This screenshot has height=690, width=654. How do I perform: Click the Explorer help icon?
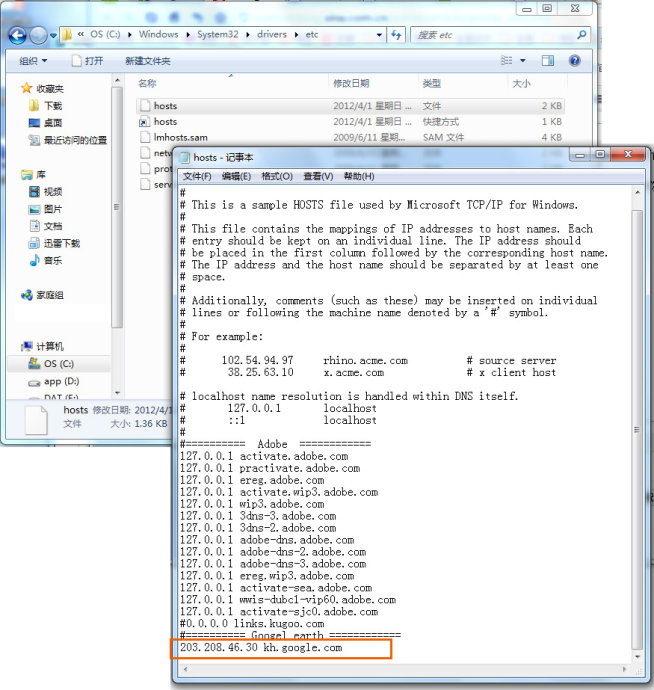click(574, 60)
